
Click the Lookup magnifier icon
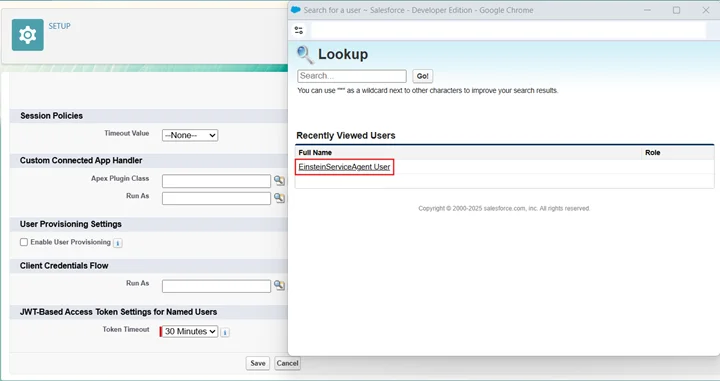(x=305, y=55)
